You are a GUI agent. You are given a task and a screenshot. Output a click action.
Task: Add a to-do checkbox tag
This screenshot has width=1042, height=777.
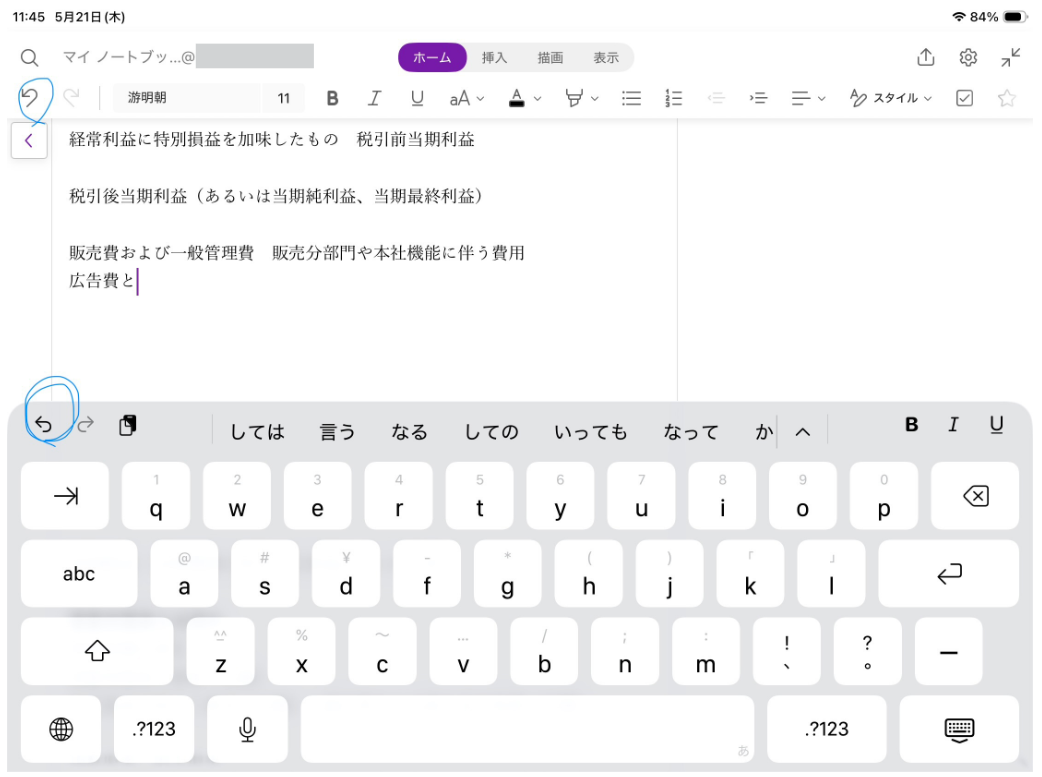pos(964,98)
